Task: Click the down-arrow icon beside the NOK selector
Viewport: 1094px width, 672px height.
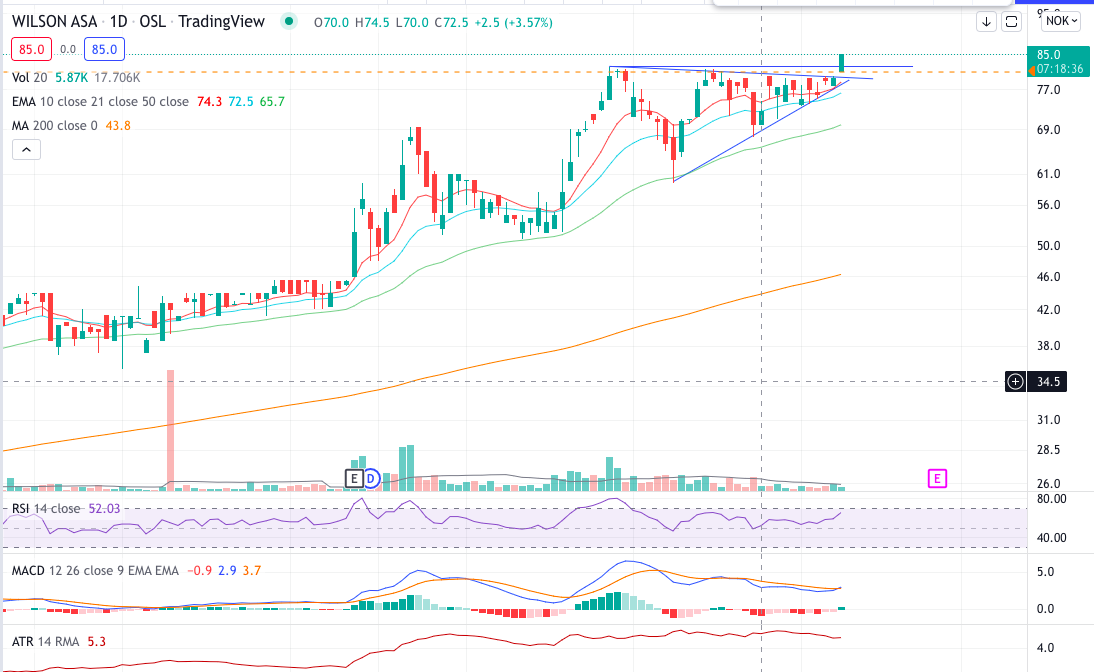Action: pos(986,21)
